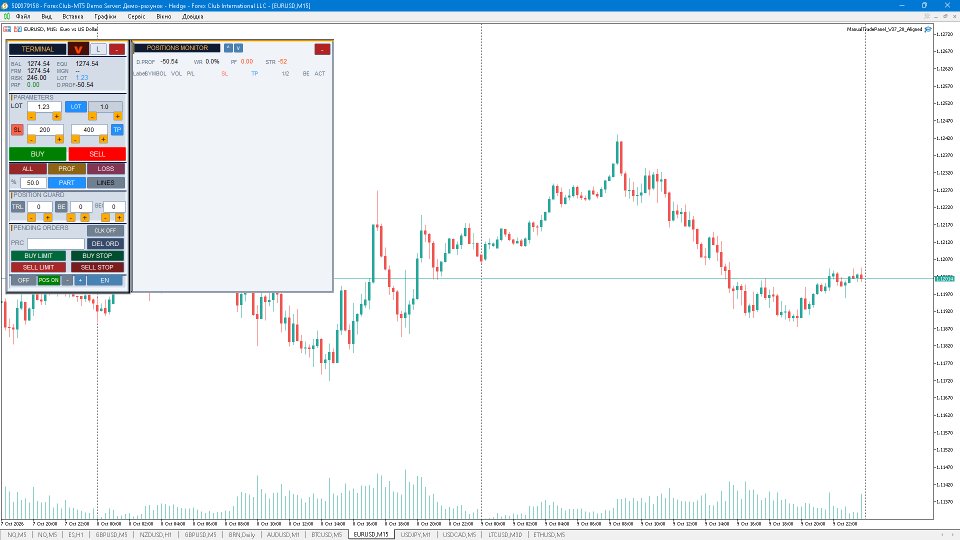
Task: Toggle the blue TP take profit button
Action: 117,130
